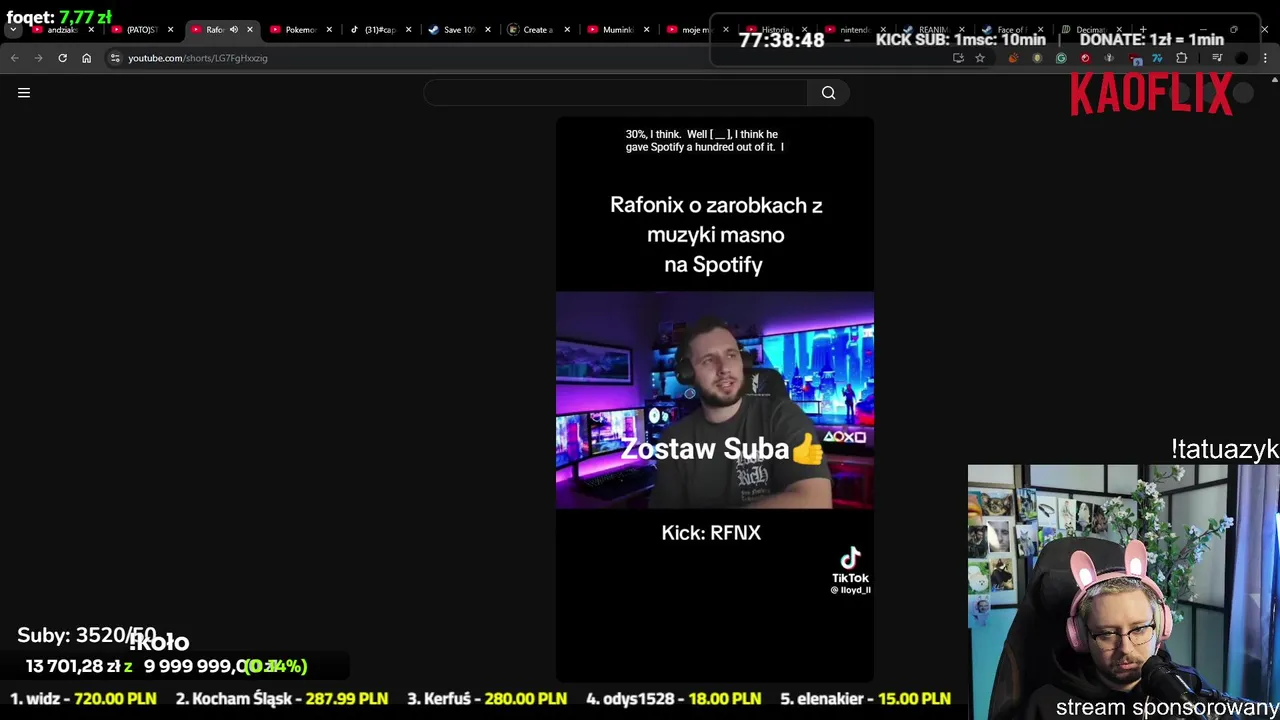Image resolution: width=1280 pixels, height=720 pixels.
Task: Bookmark this page with the star icon
Action: pyautogui.click(x=980, y=58)
